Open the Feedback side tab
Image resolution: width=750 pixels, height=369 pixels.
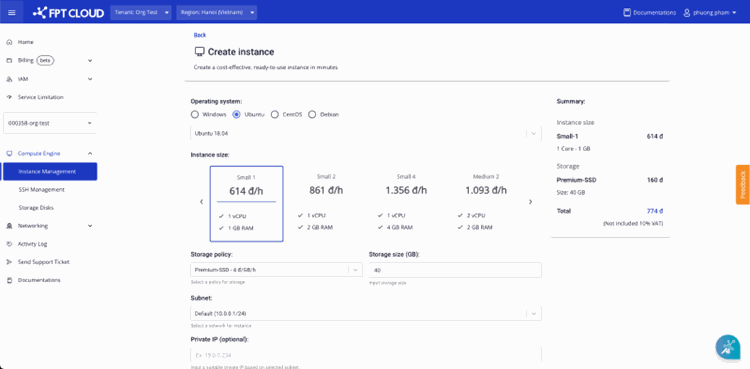(743, 184)
